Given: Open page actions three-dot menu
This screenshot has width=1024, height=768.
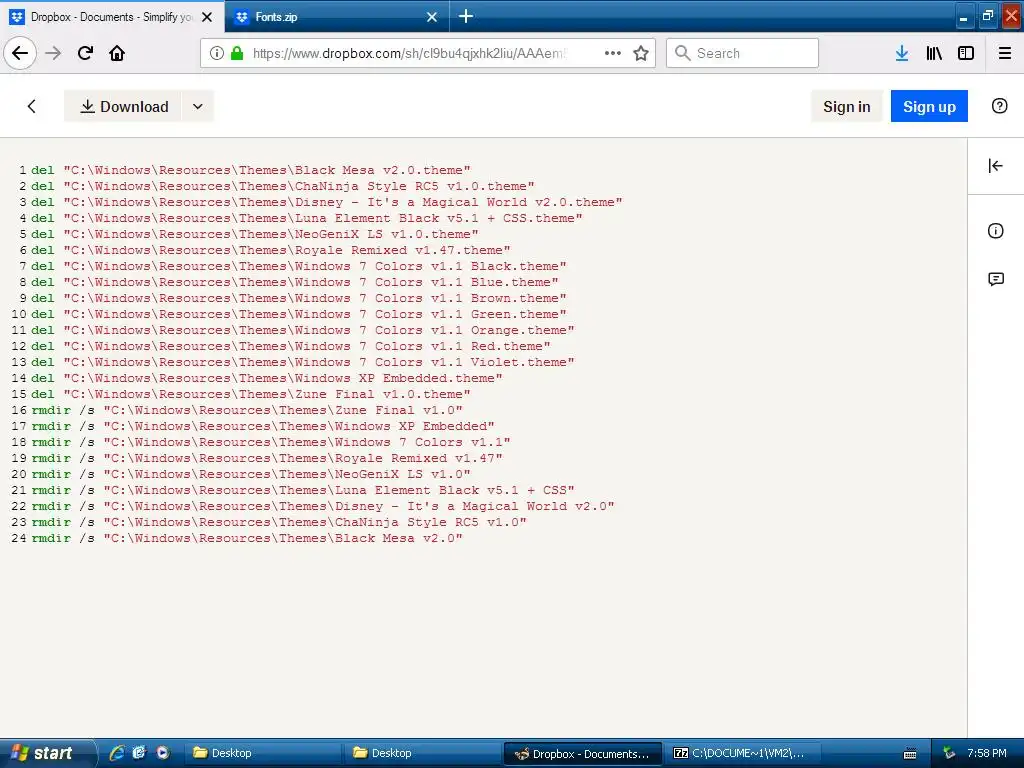Looking at the screenshot, I should (613, 53).
